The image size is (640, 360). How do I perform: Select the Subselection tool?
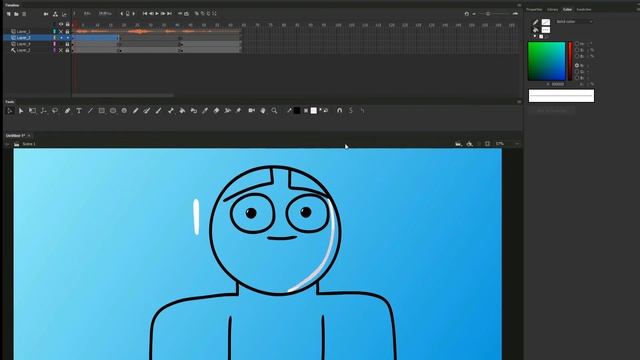coord(21,111)
